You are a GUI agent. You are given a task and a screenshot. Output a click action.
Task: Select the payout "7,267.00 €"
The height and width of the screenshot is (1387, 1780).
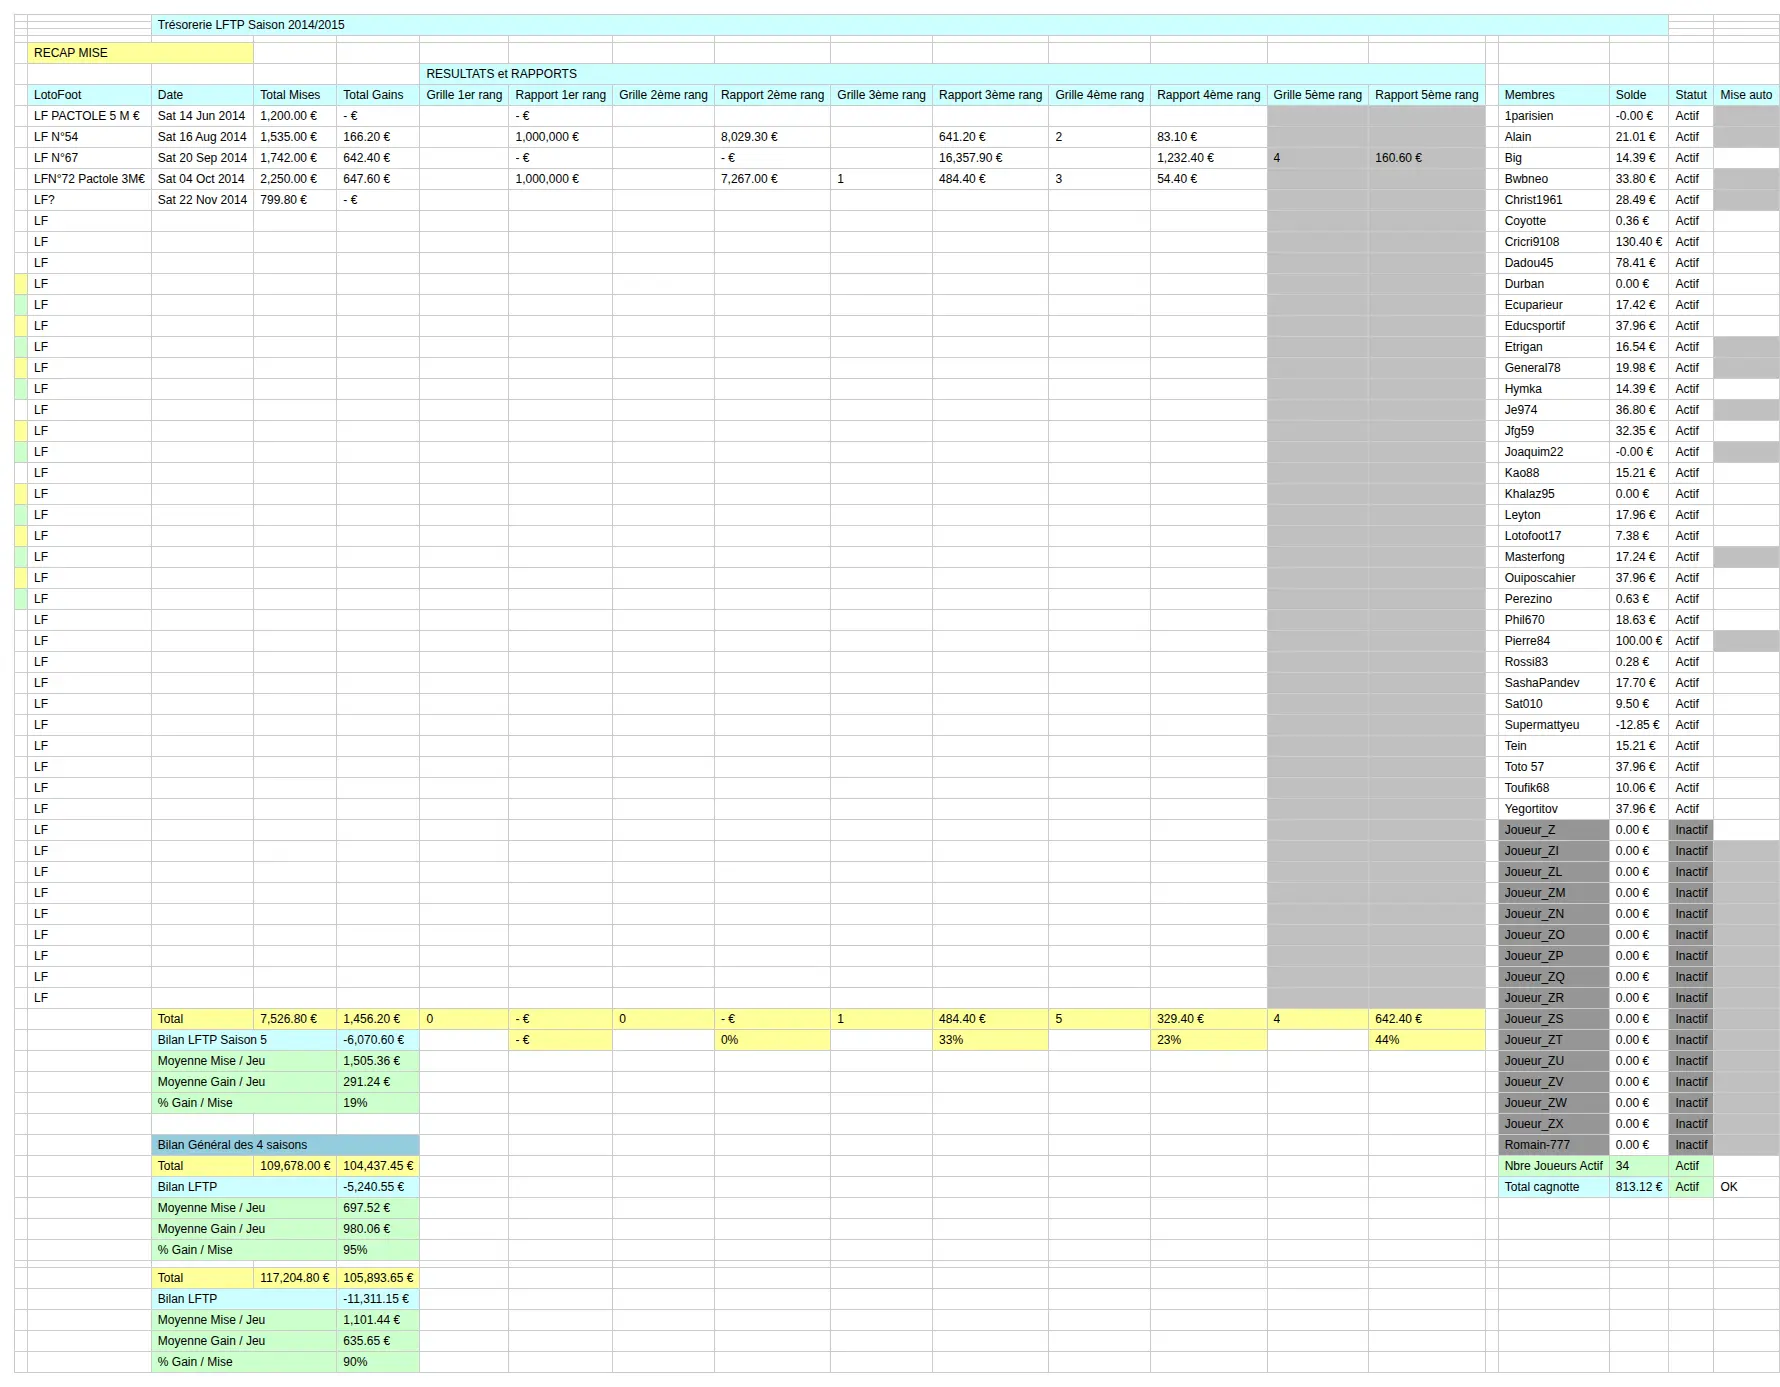click(772, 179)
